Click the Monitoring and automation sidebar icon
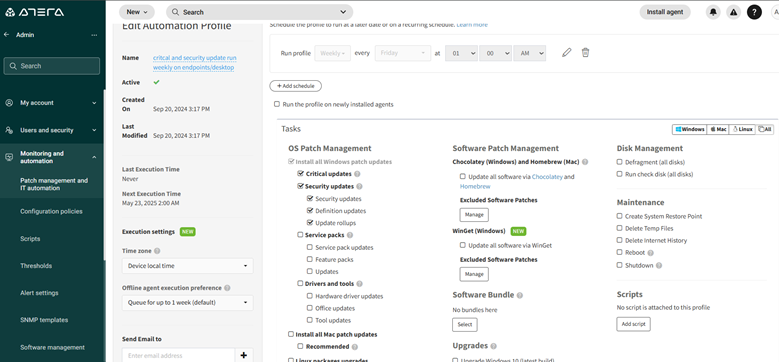This screenshot has width=779, height=362. (9, 157)
